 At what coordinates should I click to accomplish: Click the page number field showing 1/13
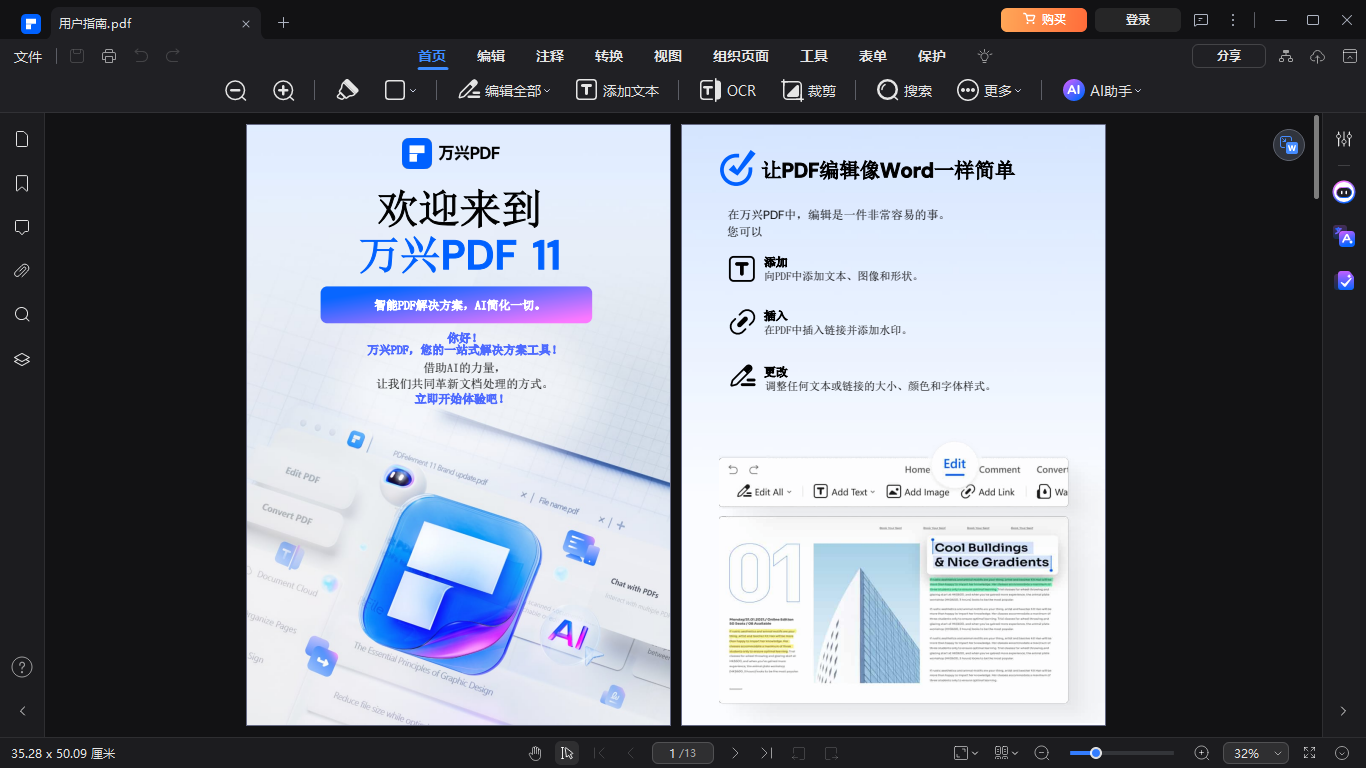682,753
